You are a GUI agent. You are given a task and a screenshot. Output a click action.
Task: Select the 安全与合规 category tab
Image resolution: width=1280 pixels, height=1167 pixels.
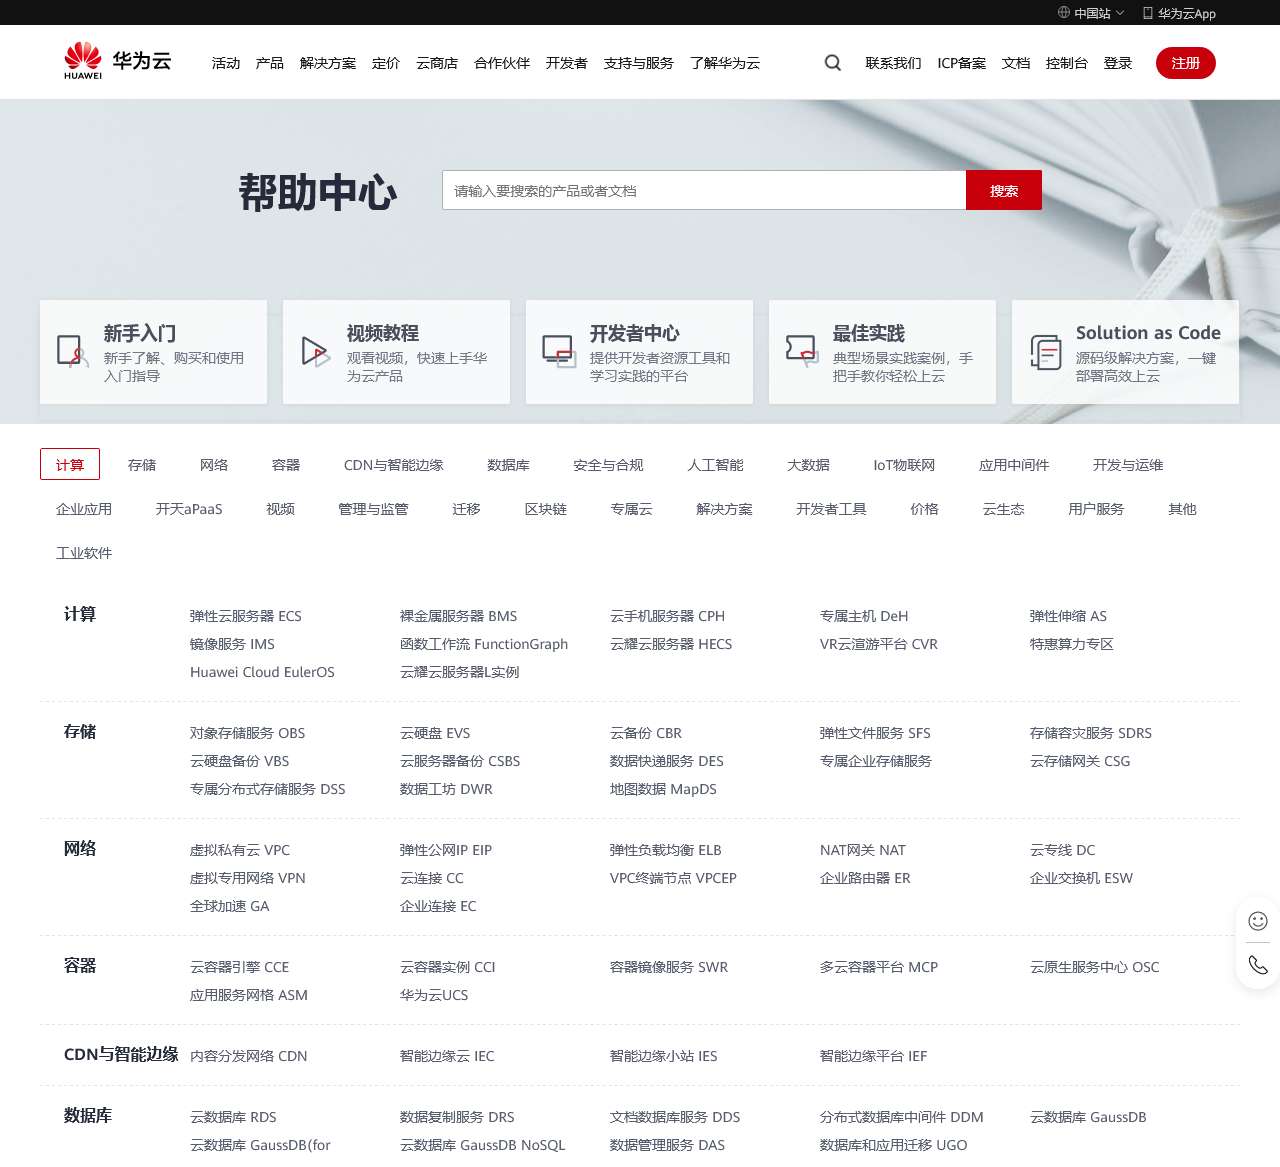(608, 465)
